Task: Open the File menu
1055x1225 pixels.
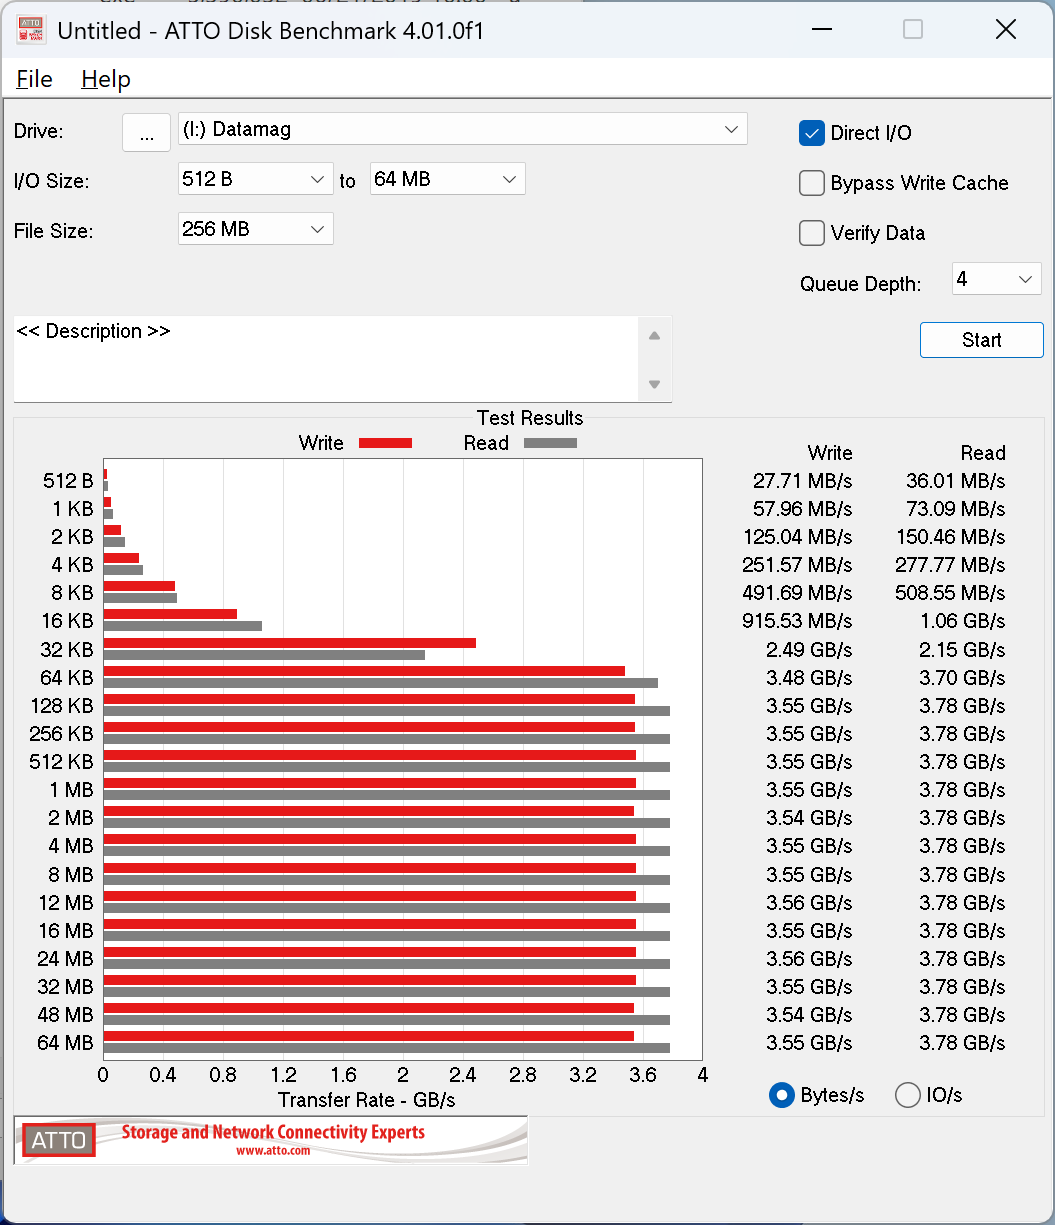Action: click(35, 79)
